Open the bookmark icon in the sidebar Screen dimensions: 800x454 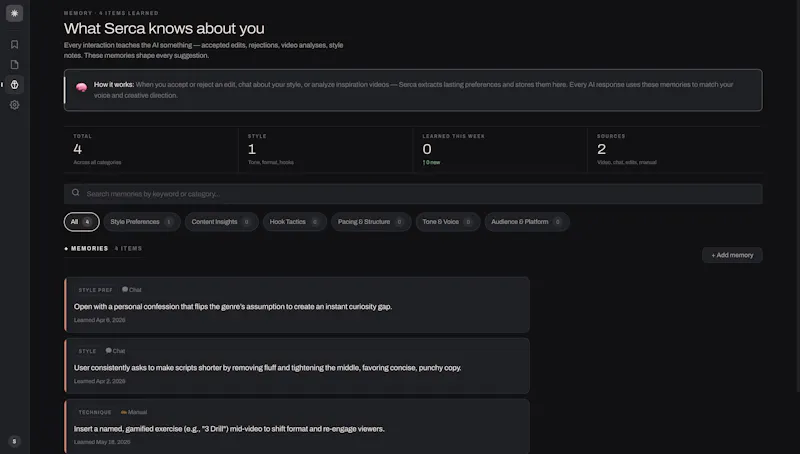pos(14,44)
